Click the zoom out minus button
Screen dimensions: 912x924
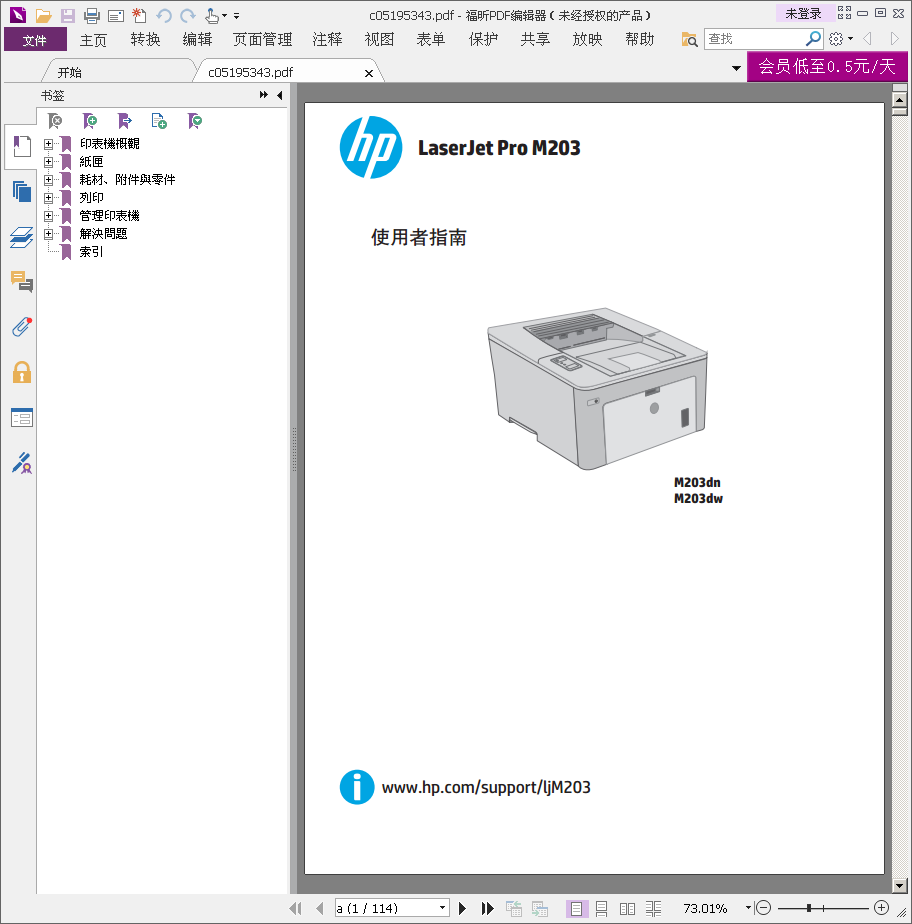pyautogui.click(x=764, y=908)
